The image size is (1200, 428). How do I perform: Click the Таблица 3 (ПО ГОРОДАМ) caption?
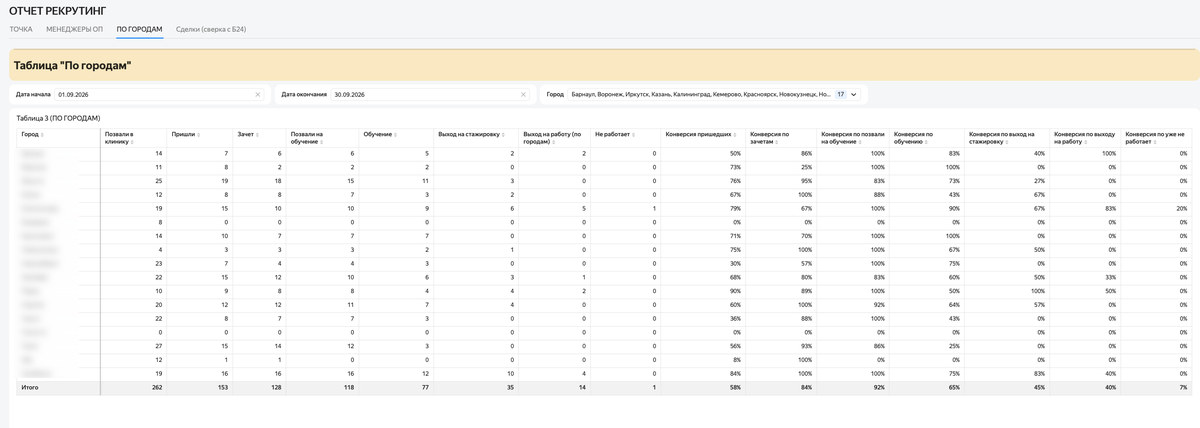58,118
